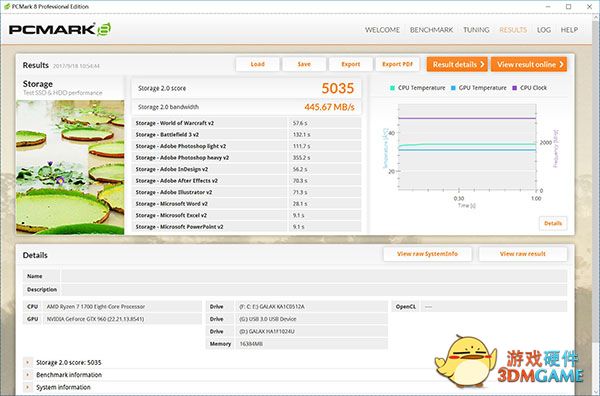The height and width of the screenshot is (396, 600).
Task: Toggle CPU Temperature legend swatch
Action: 392,88
